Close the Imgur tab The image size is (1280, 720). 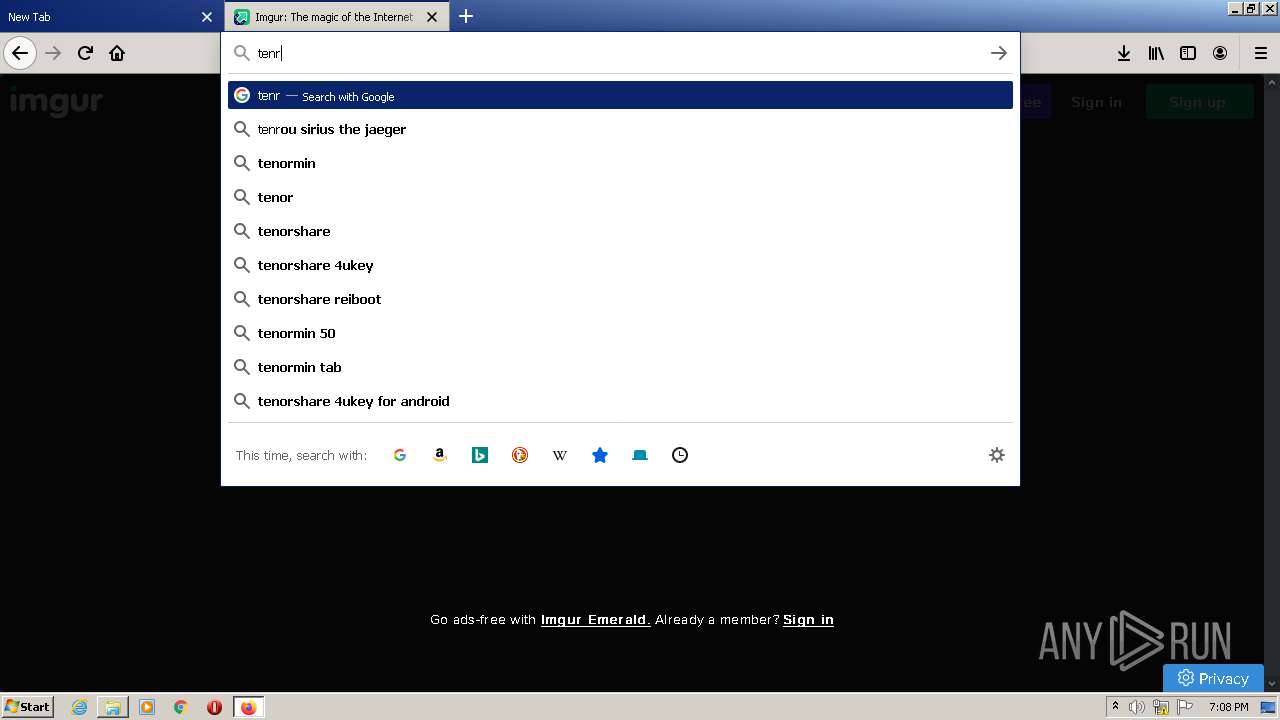pyautogui.click(x=432, y=17)
